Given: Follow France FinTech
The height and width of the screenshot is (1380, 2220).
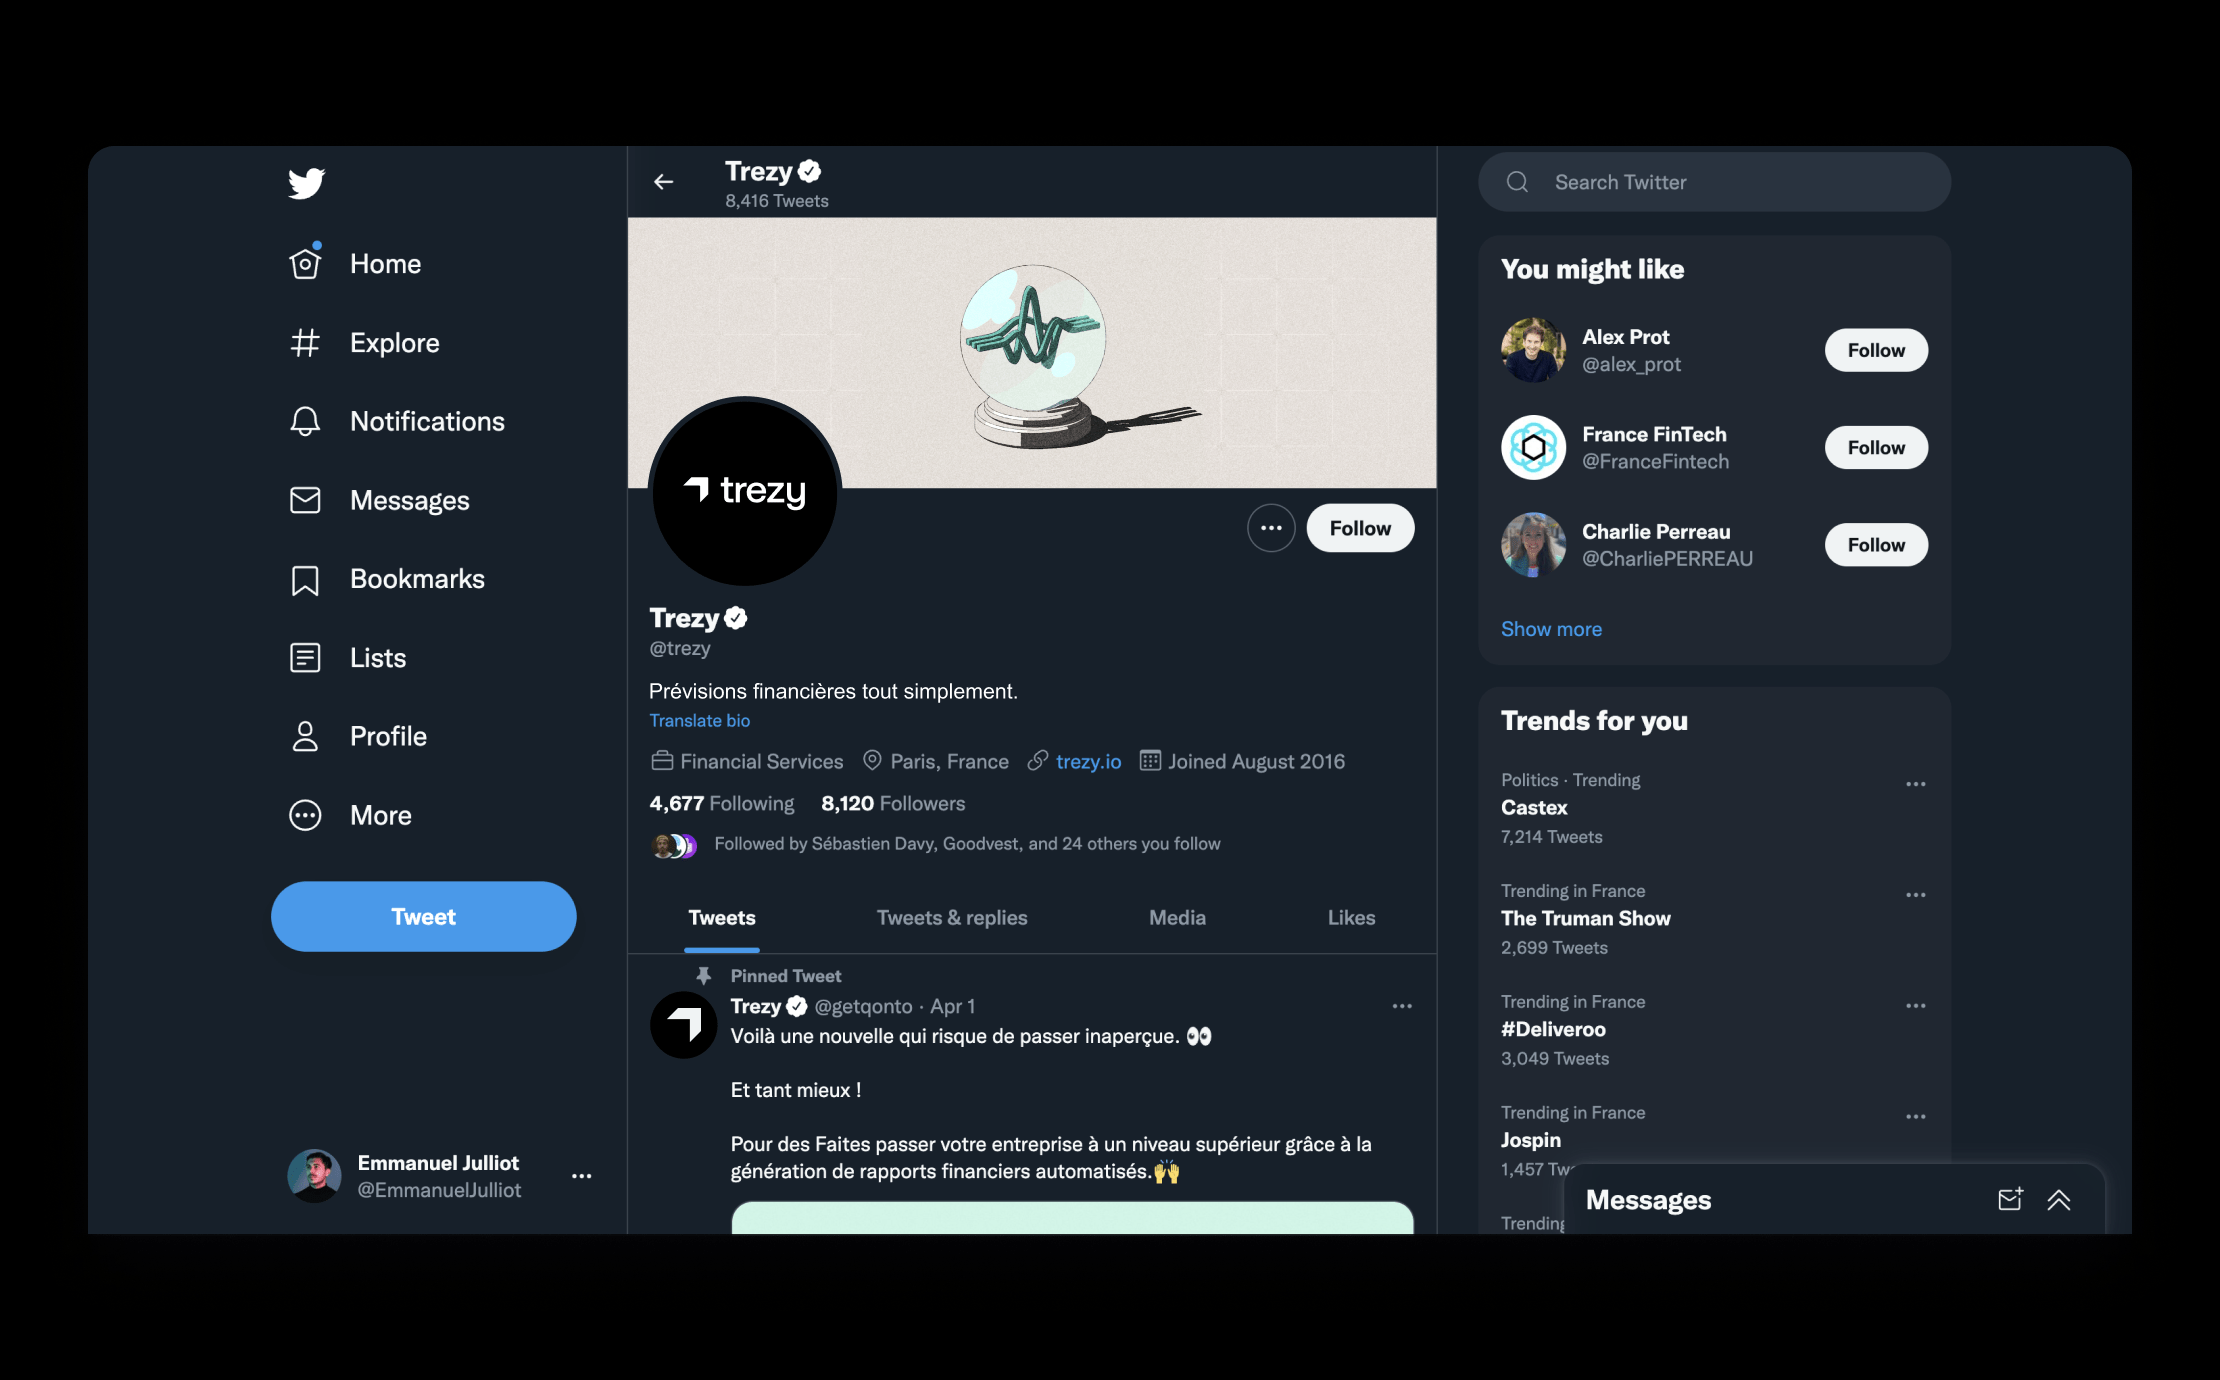Looking at the screenshot, I should pyautogui.click(x=1876, y=448).
